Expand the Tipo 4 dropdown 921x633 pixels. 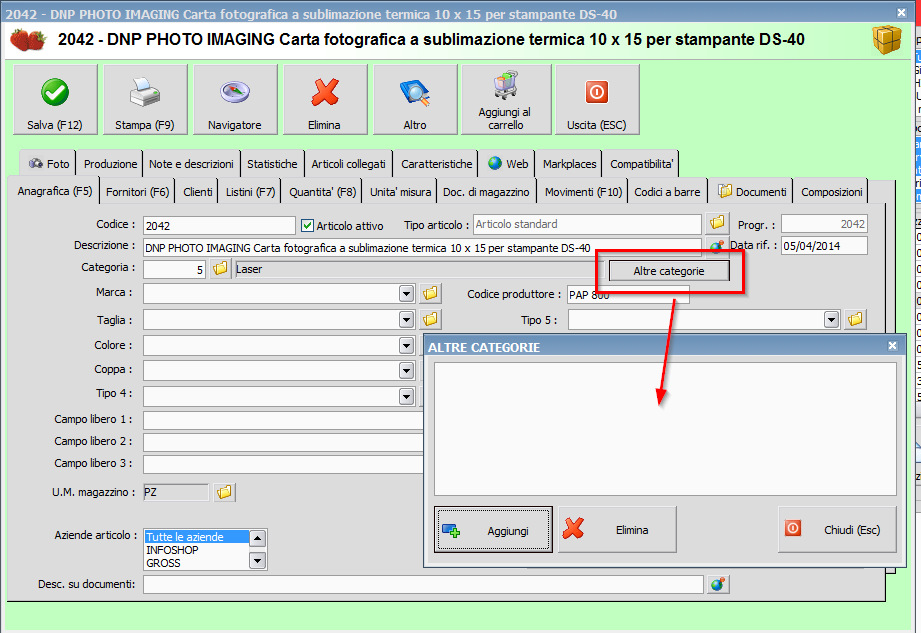click(x=406, y=396)
